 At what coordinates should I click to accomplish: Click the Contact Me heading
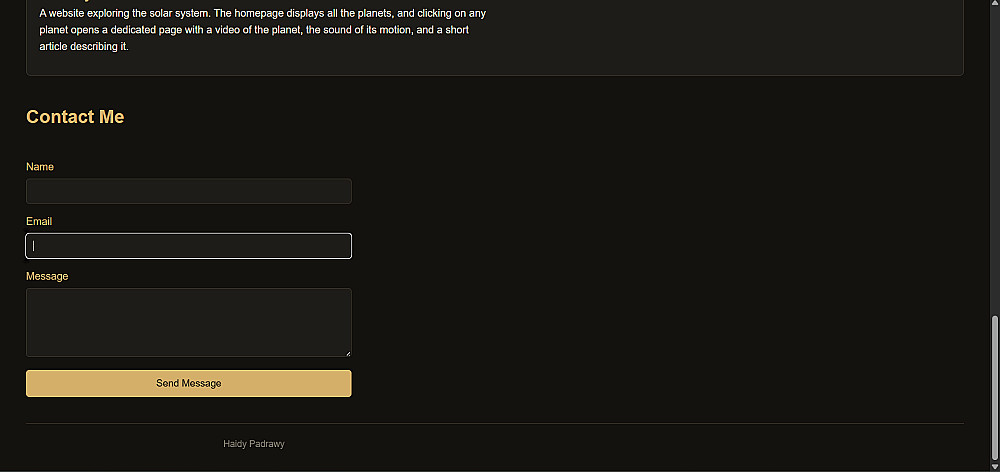tap(75, 117)
